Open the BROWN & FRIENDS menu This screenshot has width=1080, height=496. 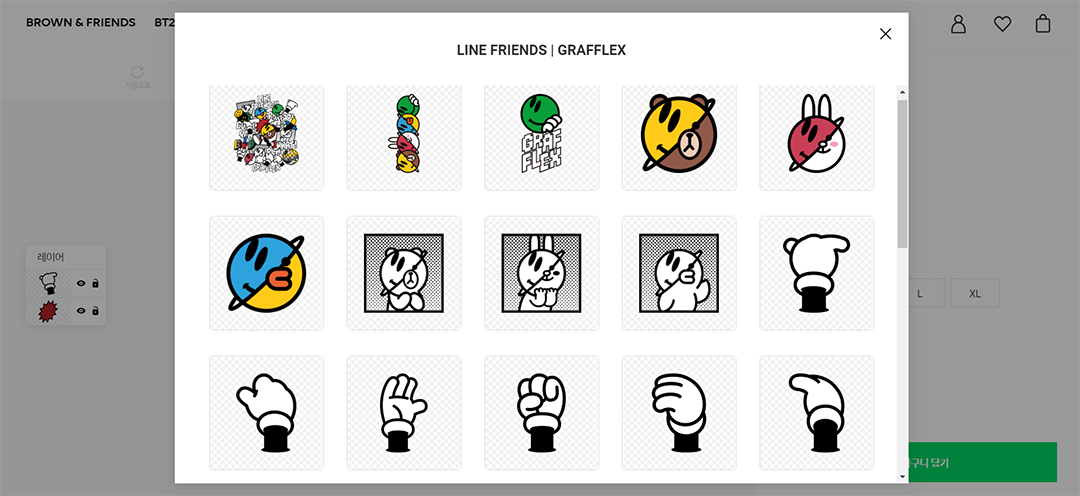pos(81,23)
